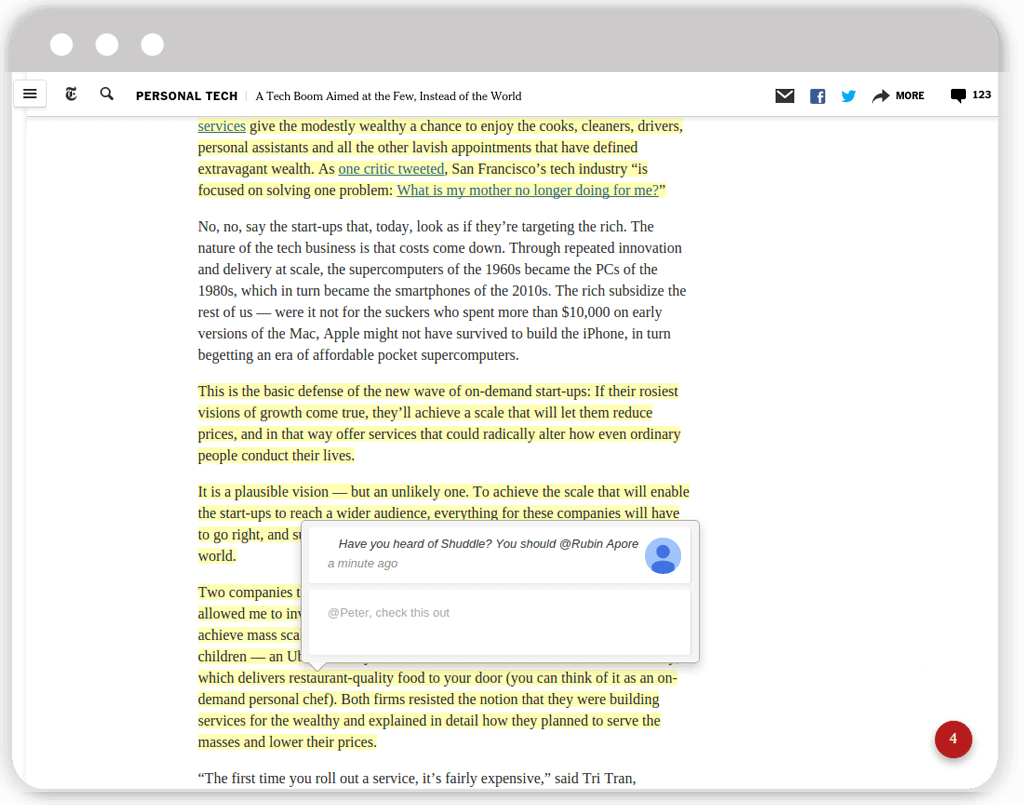Click the 'a minute ago' timestamp
The image size is (1024, 805).
(362, 563)
